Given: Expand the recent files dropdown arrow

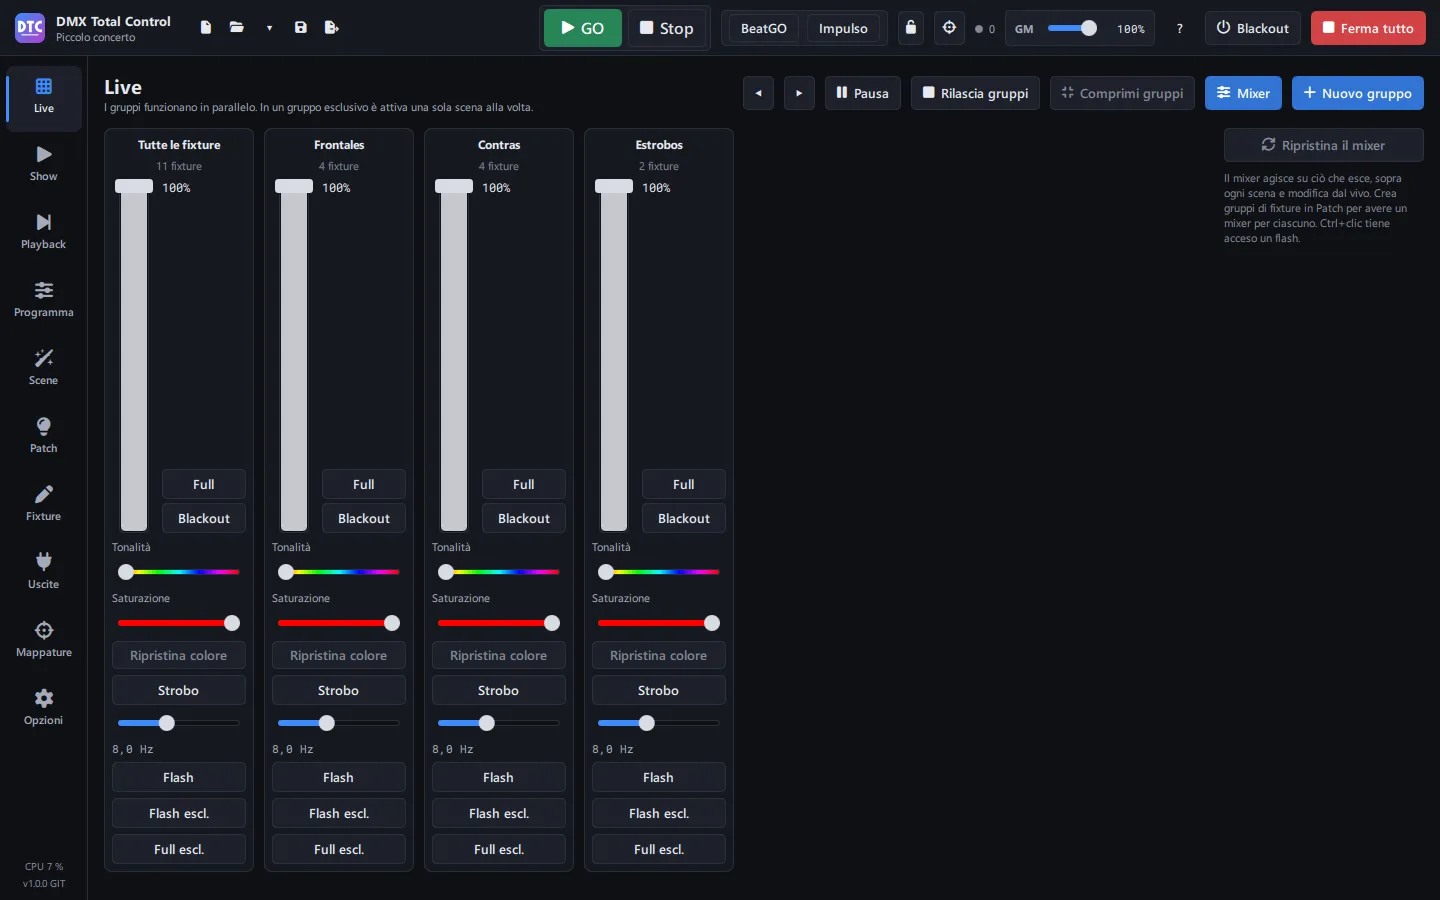Looking at the screenshot, I should 269,28.
